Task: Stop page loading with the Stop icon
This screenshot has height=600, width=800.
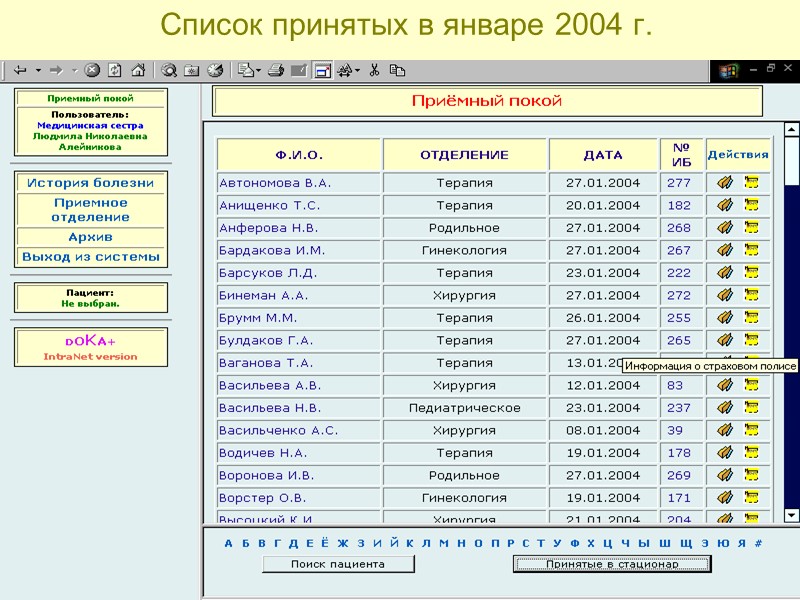Action: tap(92, 70)
